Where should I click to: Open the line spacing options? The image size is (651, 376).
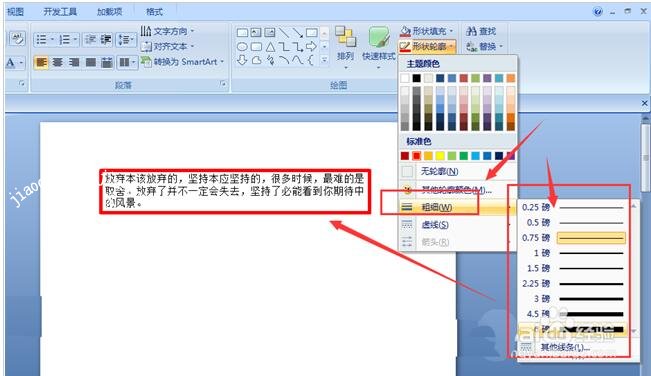[x=125, y=39]
